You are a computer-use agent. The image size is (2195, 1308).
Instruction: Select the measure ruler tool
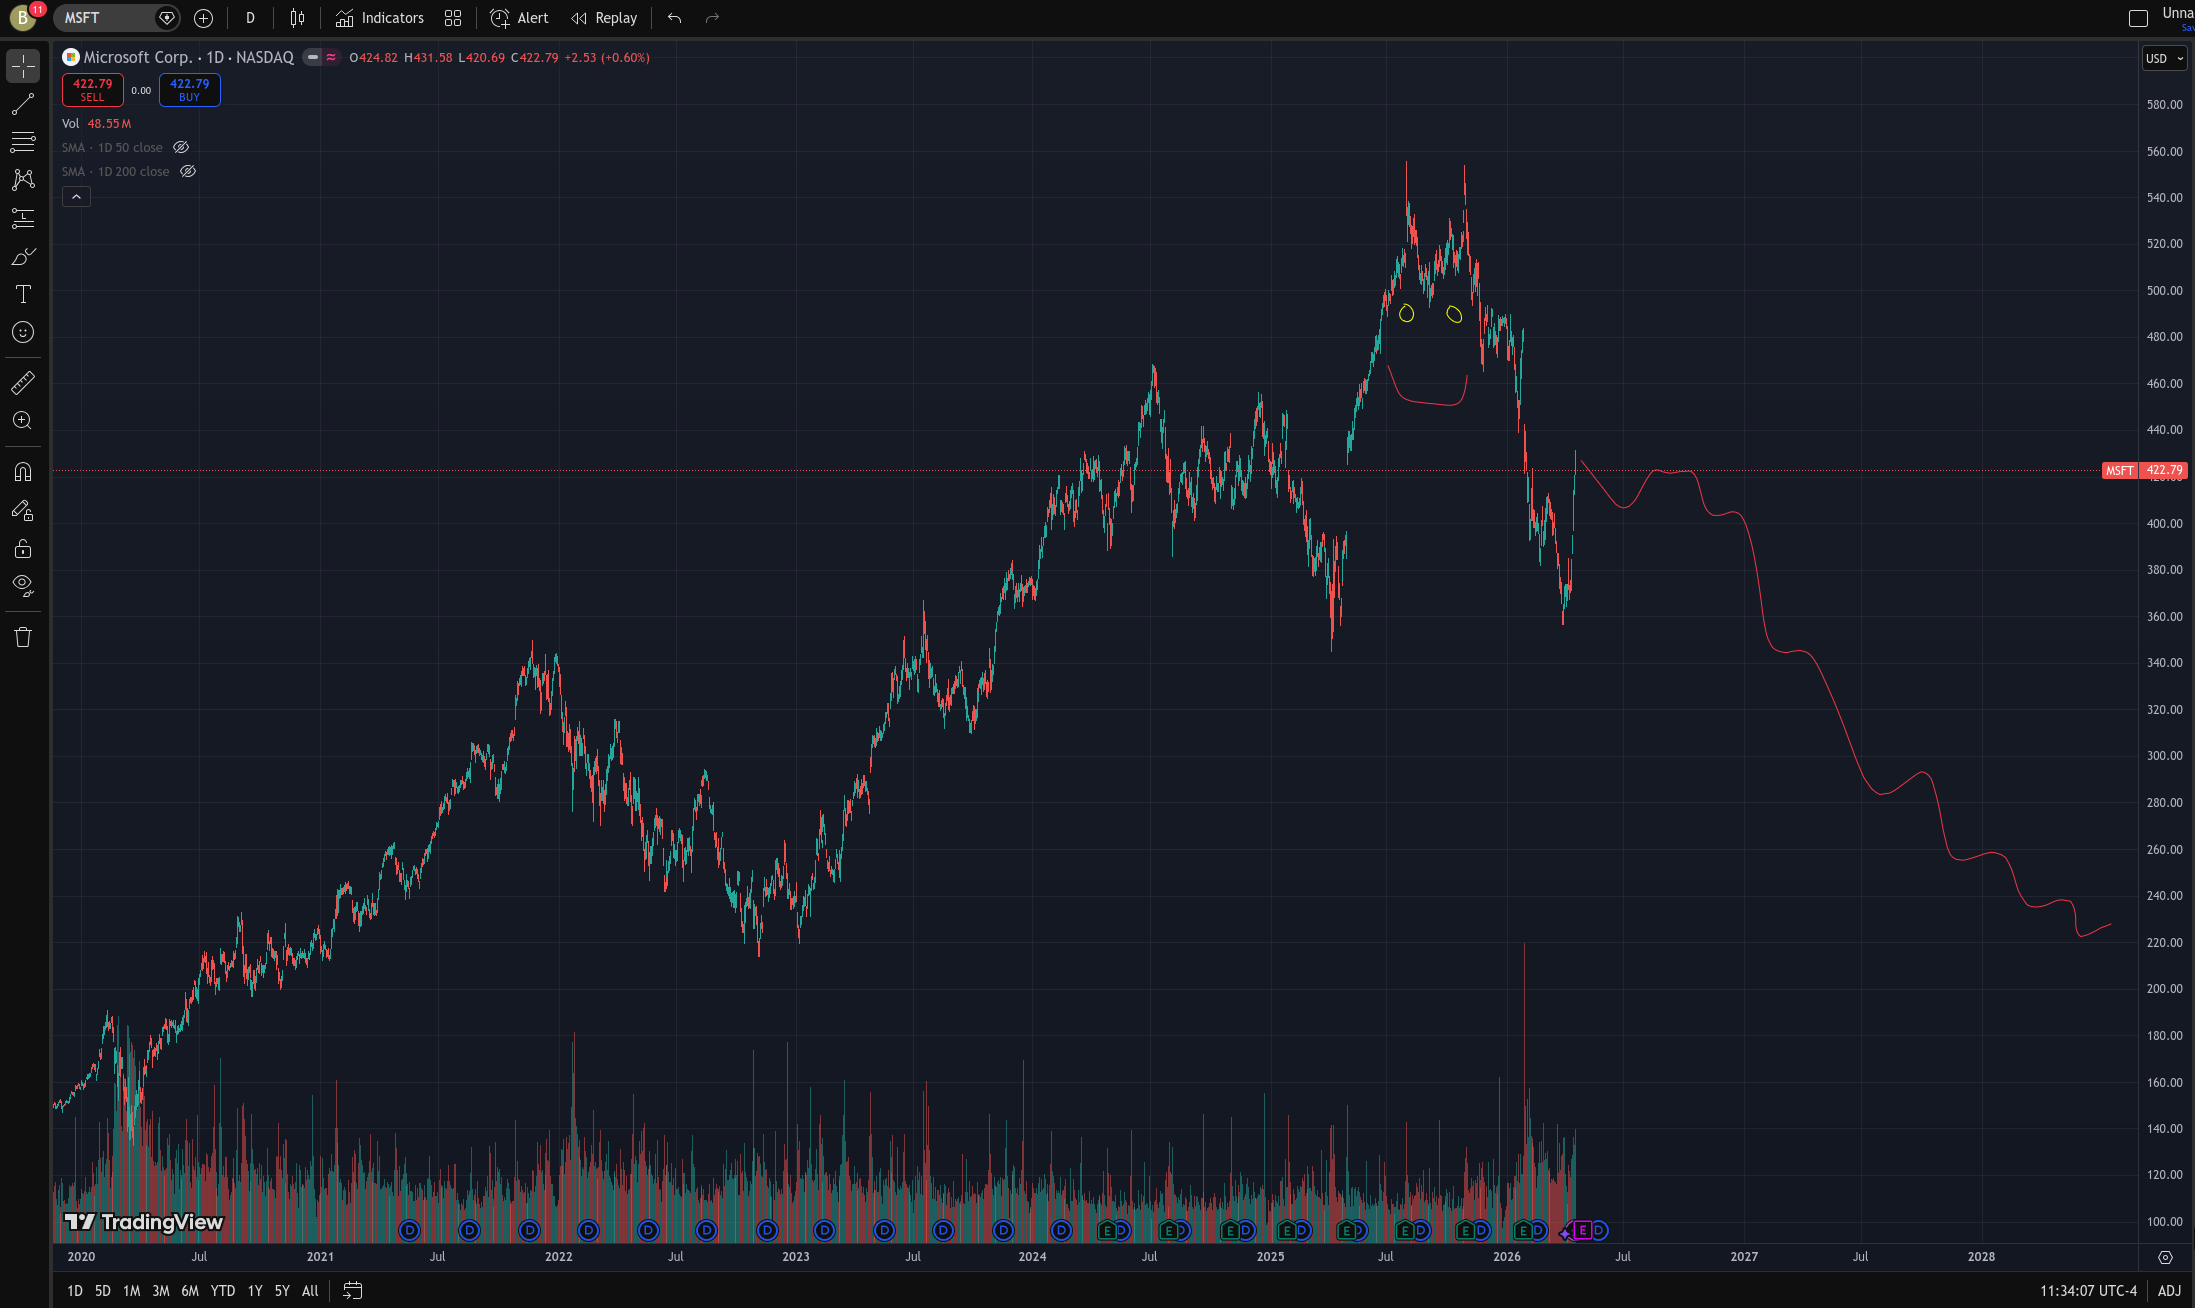click(x=23, y=383)
